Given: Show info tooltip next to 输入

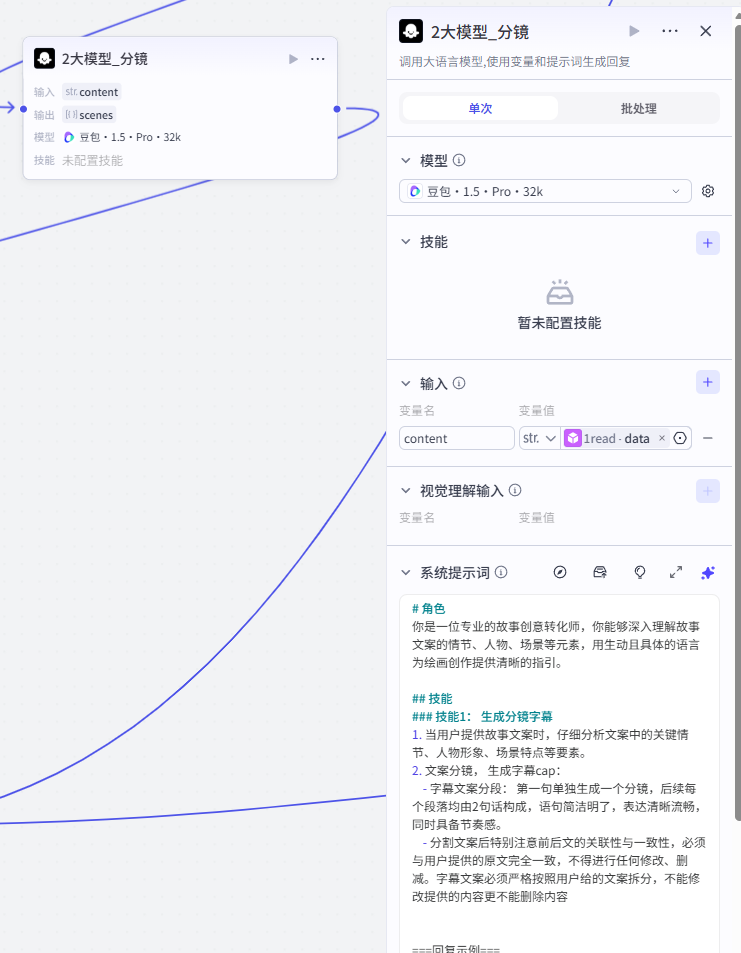Looking at the screenshot, I should pos(460,383).
